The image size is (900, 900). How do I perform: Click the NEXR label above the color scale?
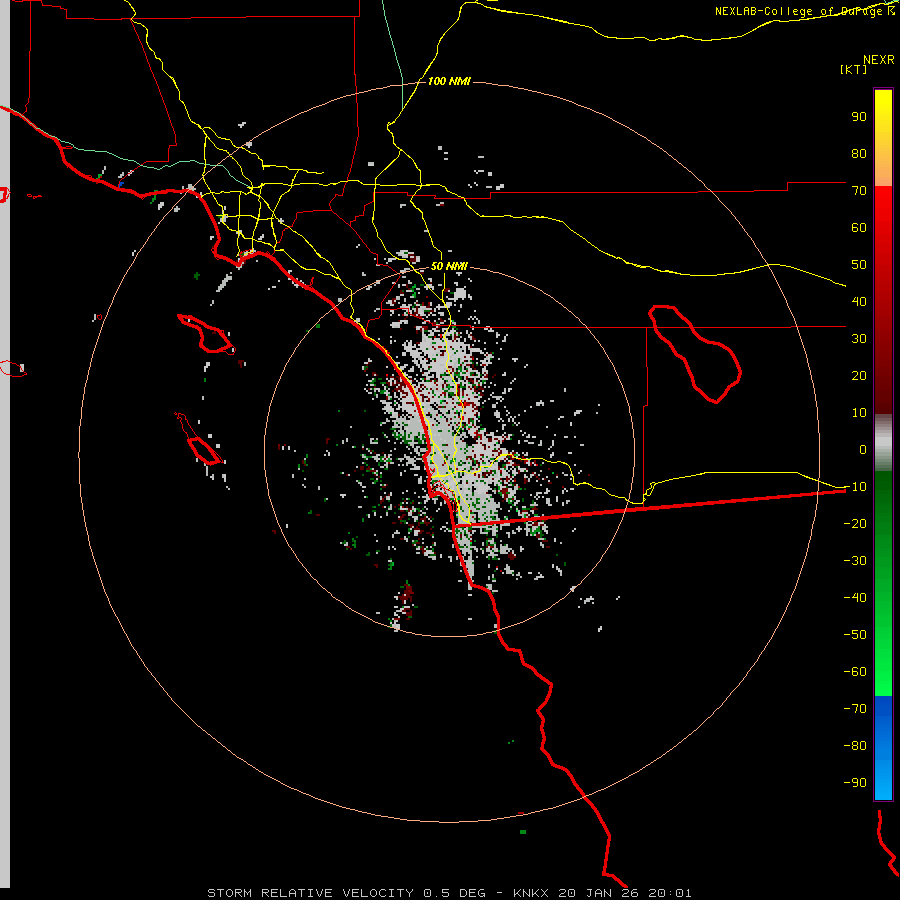(x=879, y=60)
